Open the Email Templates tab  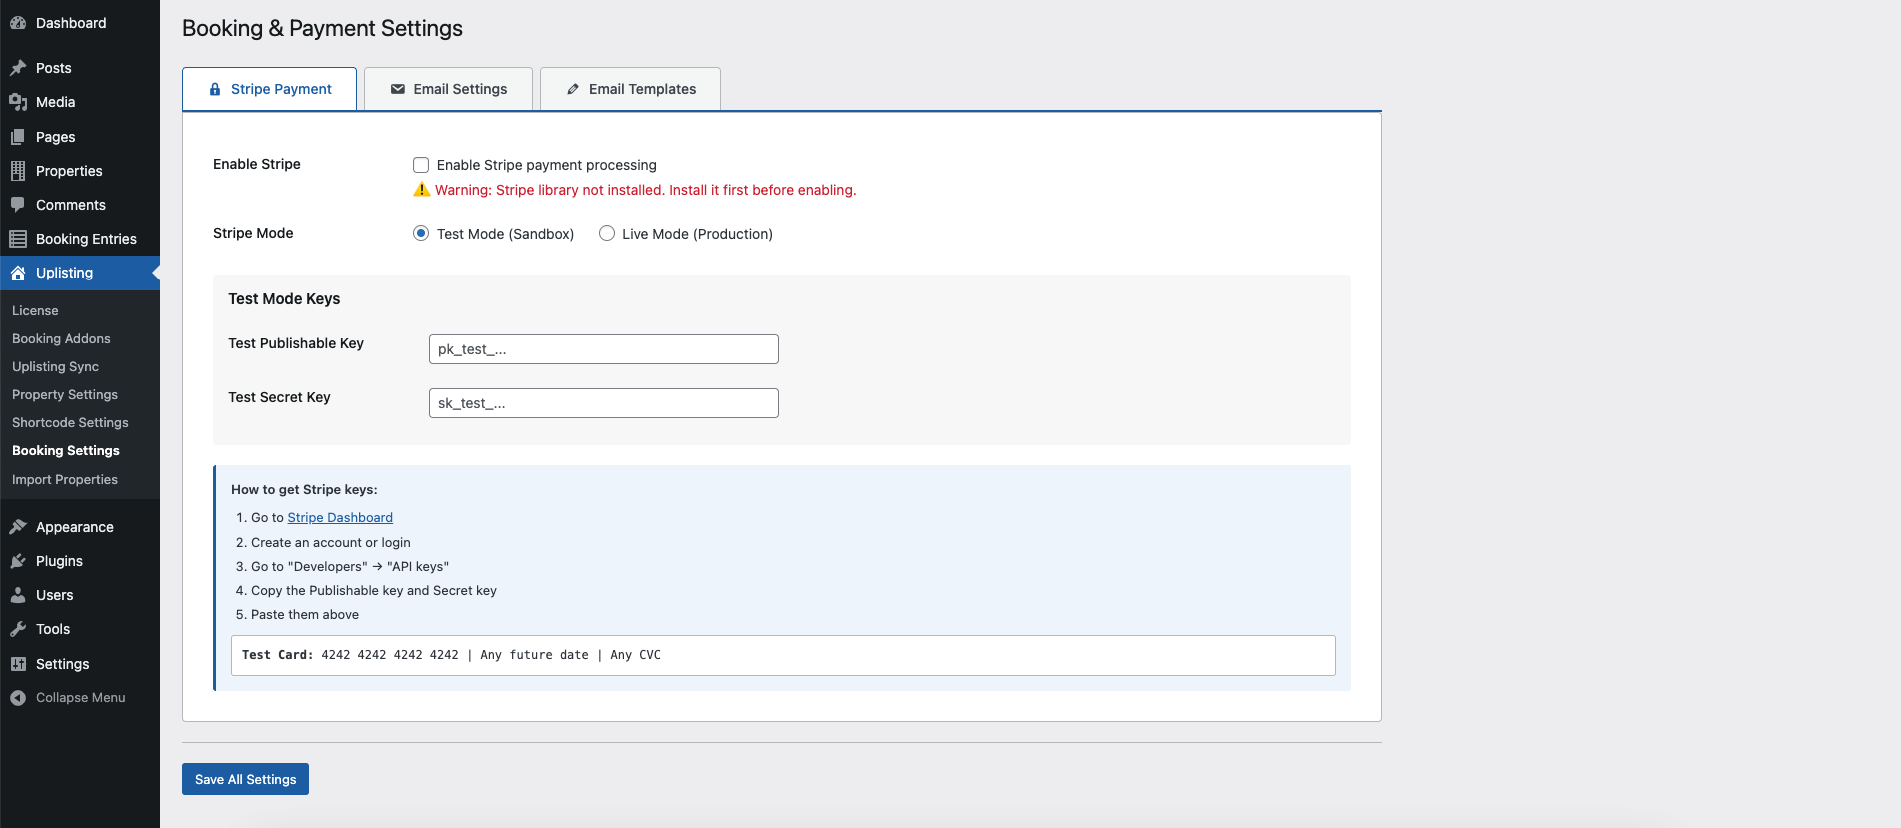coord(631,89)
